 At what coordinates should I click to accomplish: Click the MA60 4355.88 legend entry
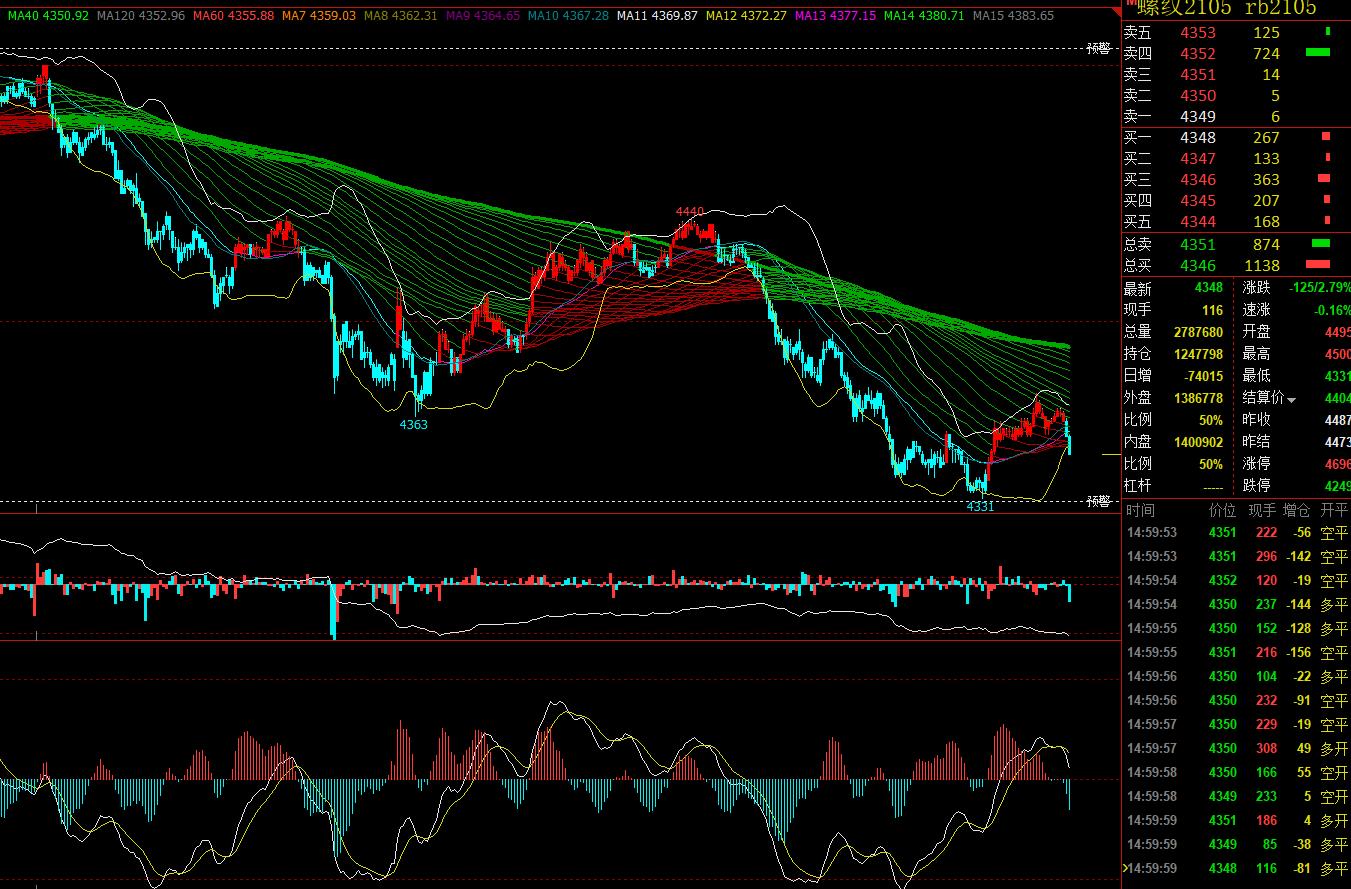pos(234,16)
